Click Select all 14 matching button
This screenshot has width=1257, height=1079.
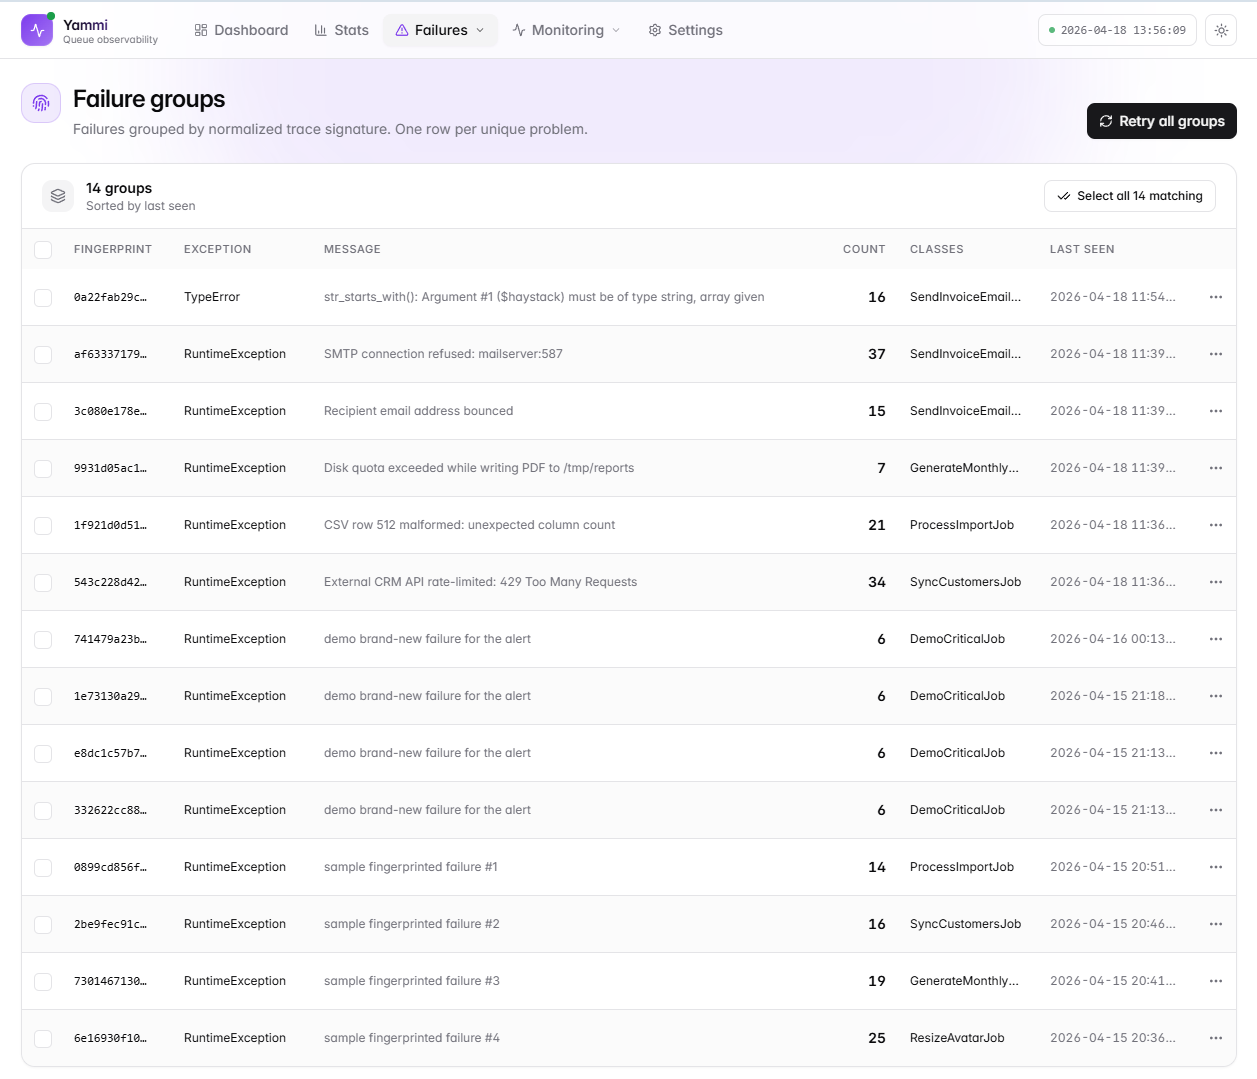[1130, 196]
